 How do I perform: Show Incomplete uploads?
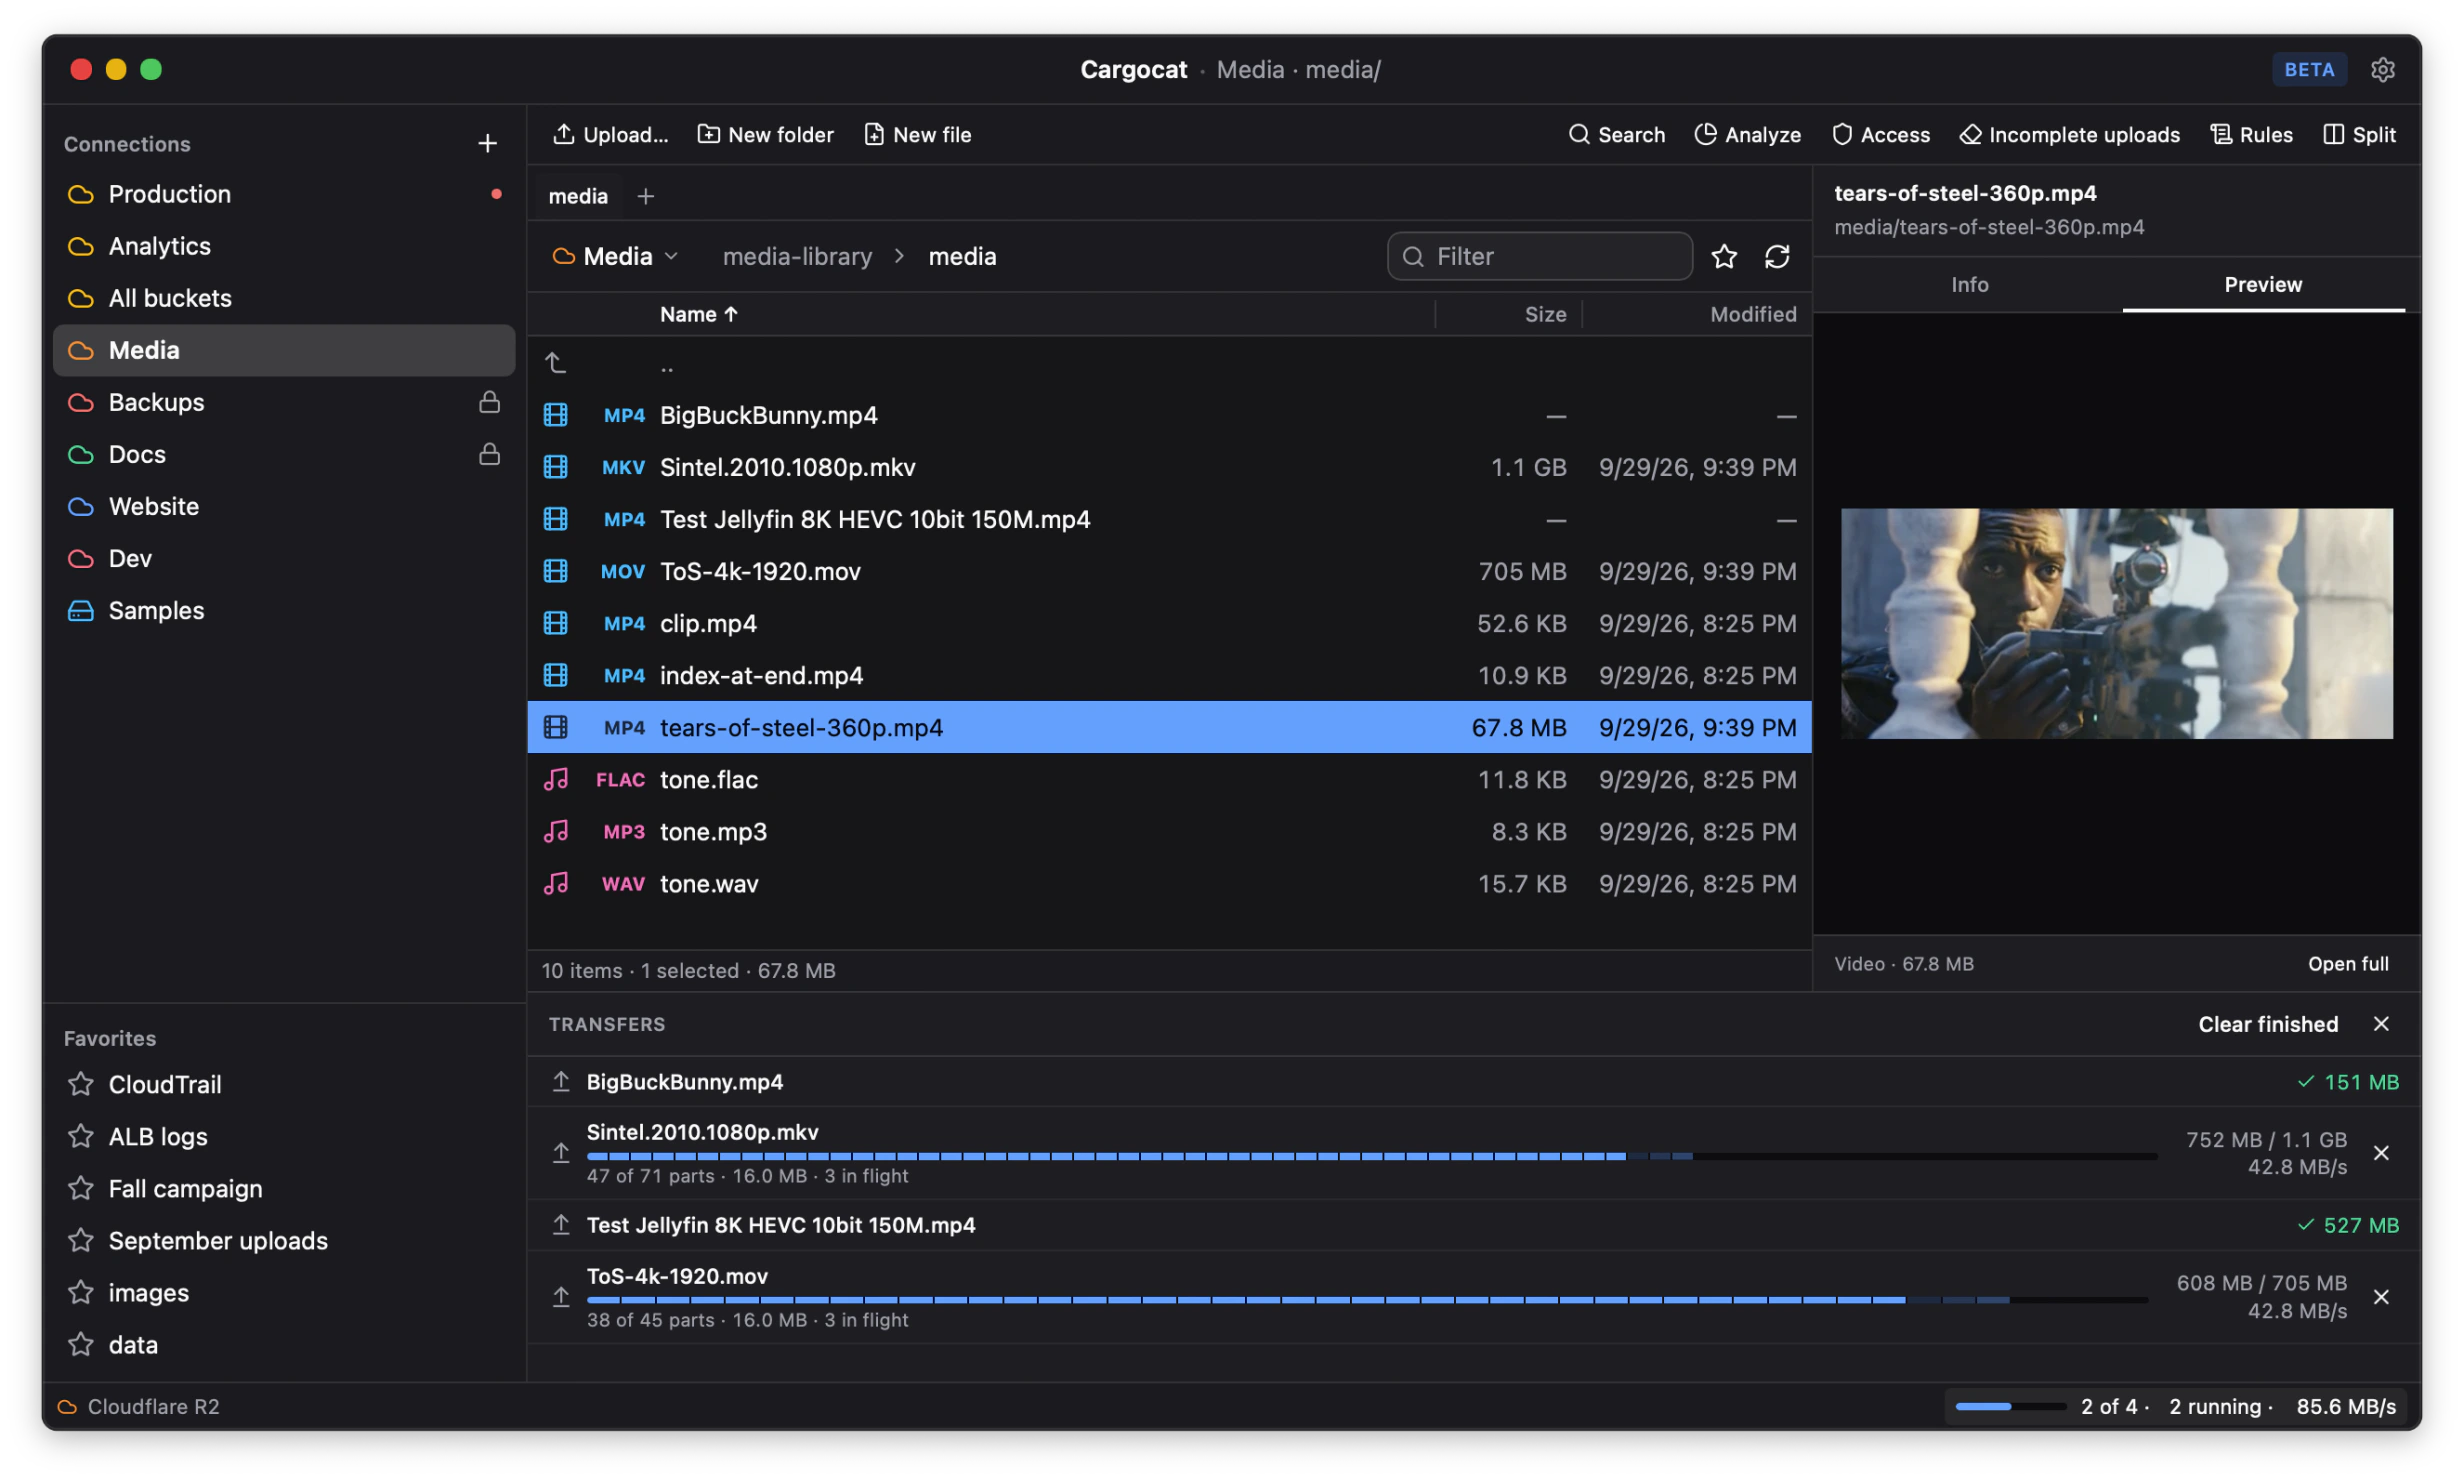point(2069,134)
